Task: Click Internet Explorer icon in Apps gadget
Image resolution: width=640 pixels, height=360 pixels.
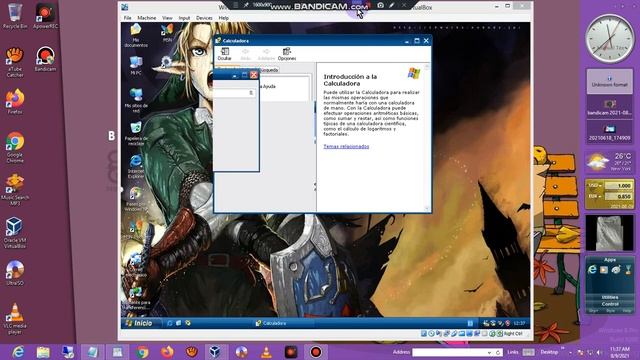Action: (592, 269)
